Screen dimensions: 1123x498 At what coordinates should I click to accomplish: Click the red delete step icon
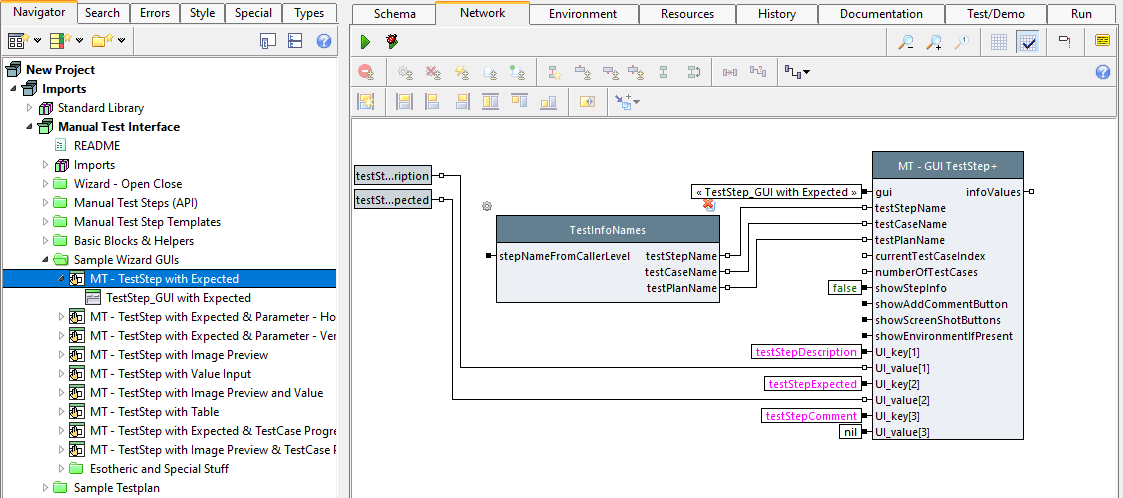pos(366,72)
